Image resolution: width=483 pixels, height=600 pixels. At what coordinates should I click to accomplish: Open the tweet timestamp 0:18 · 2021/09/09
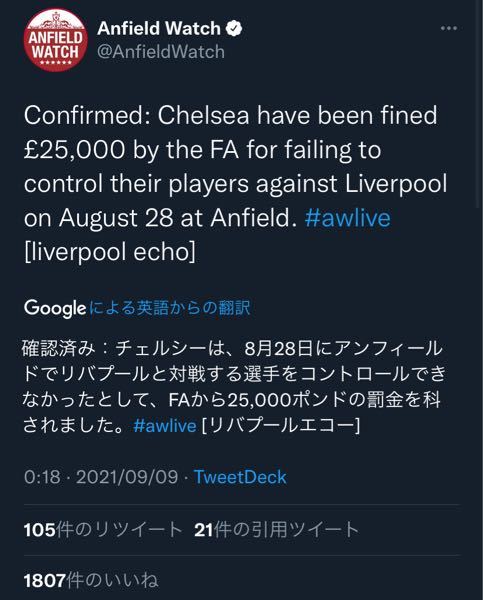[101, 477]
